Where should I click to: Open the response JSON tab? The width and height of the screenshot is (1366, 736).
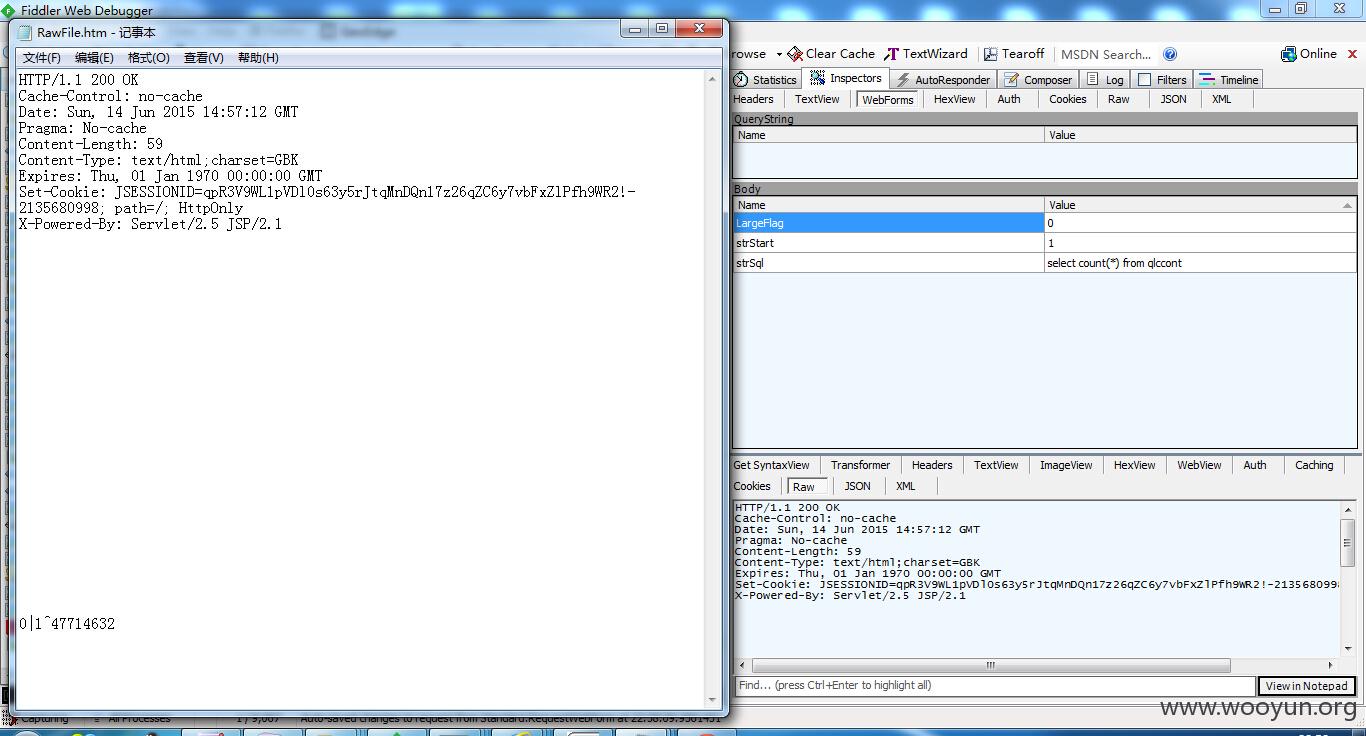(857, 486)
